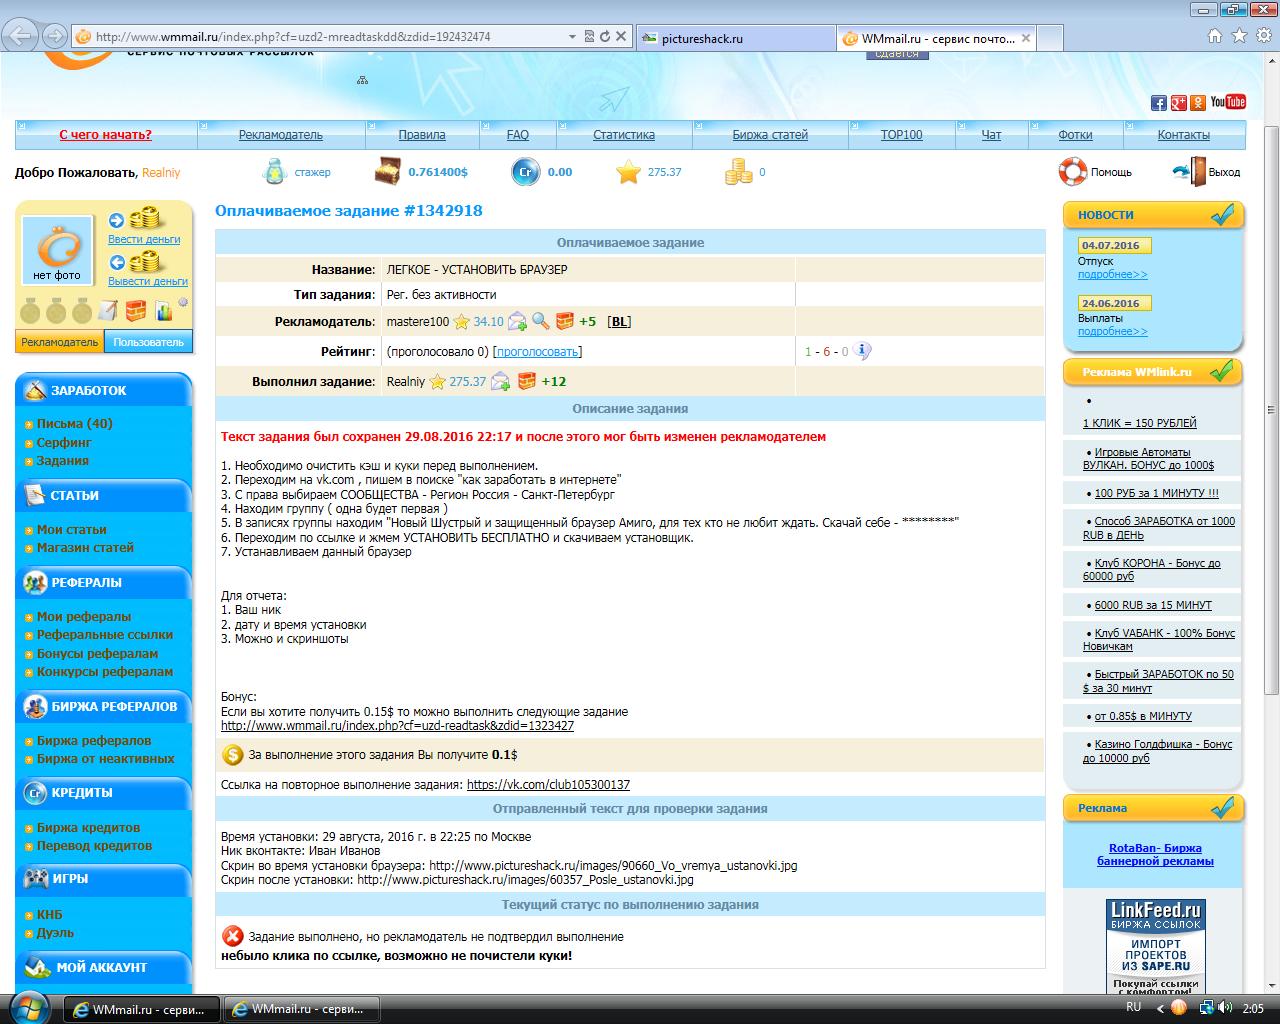Click the LinkFeed.ru banner ad
The height and width of the screenshot is (1024, 1280).
(x=1155, y=945)
